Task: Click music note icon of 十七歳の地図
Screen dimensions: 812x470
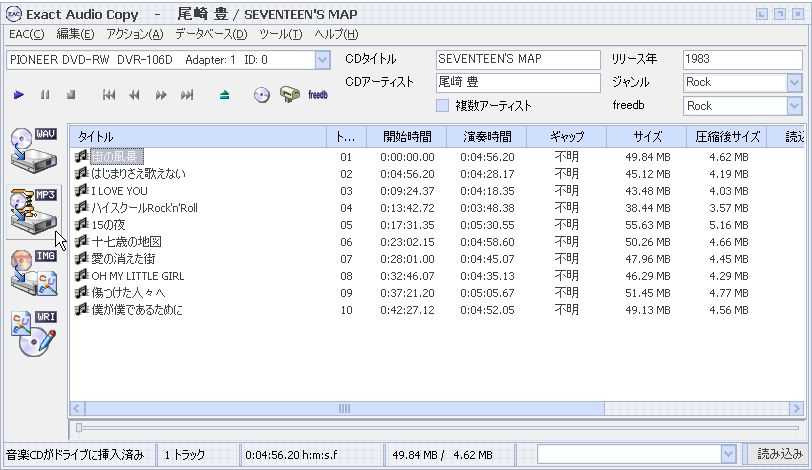Action: point(81,241)
